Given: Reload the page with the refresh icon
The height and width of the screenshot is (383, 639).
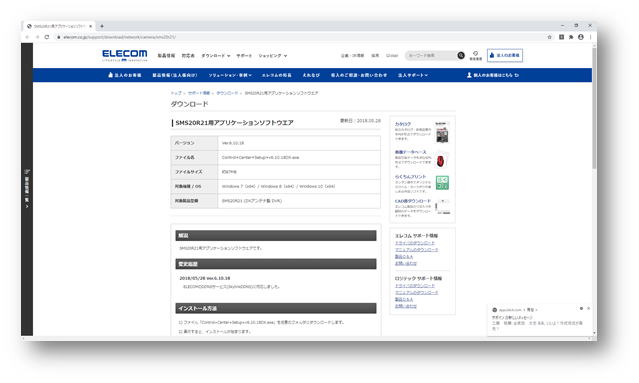Looking at the screenshot, I should [47, 37].
